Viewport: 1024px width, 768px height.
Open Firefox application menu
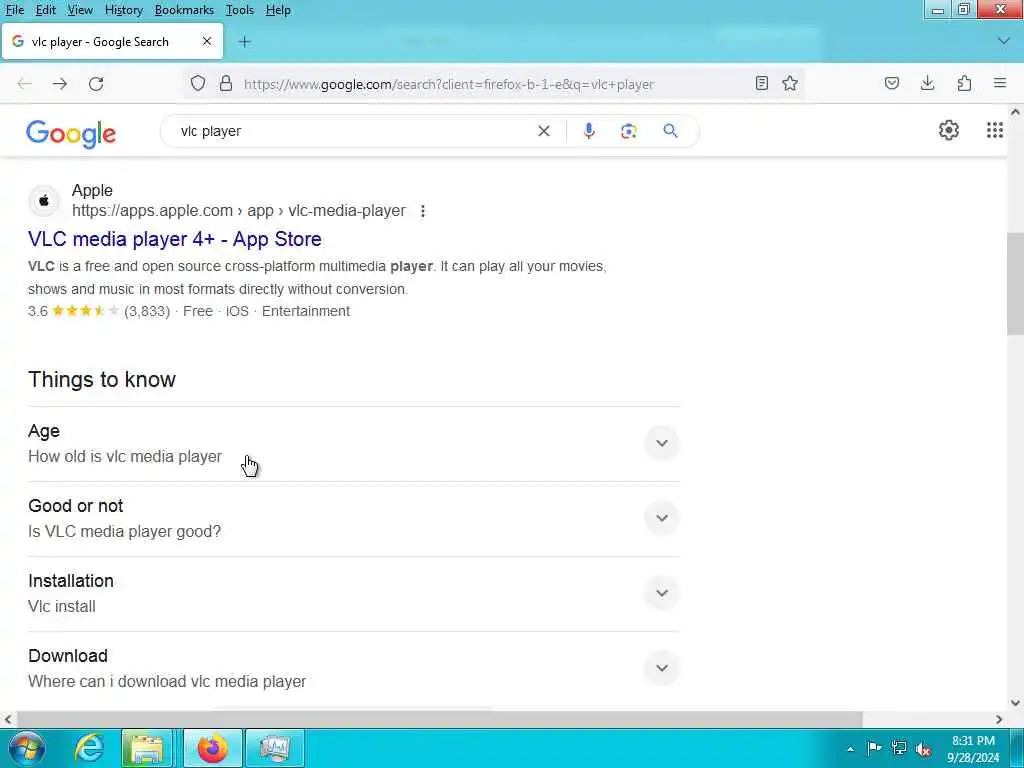[1000, 83]
